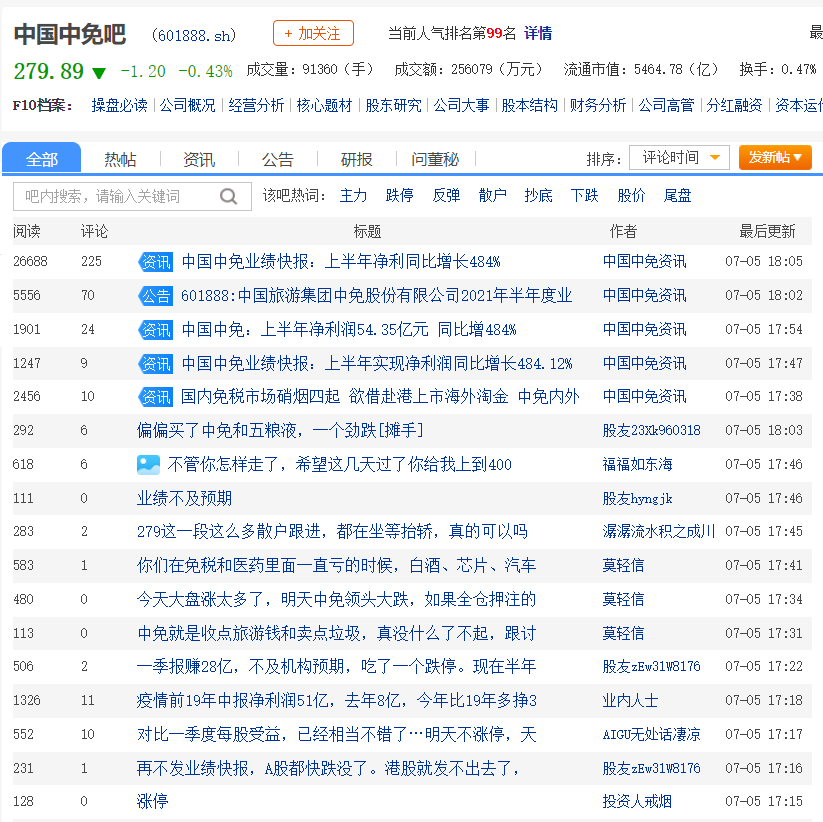Open the 评论时间 sort dropdown

click(x=679, y=157)
